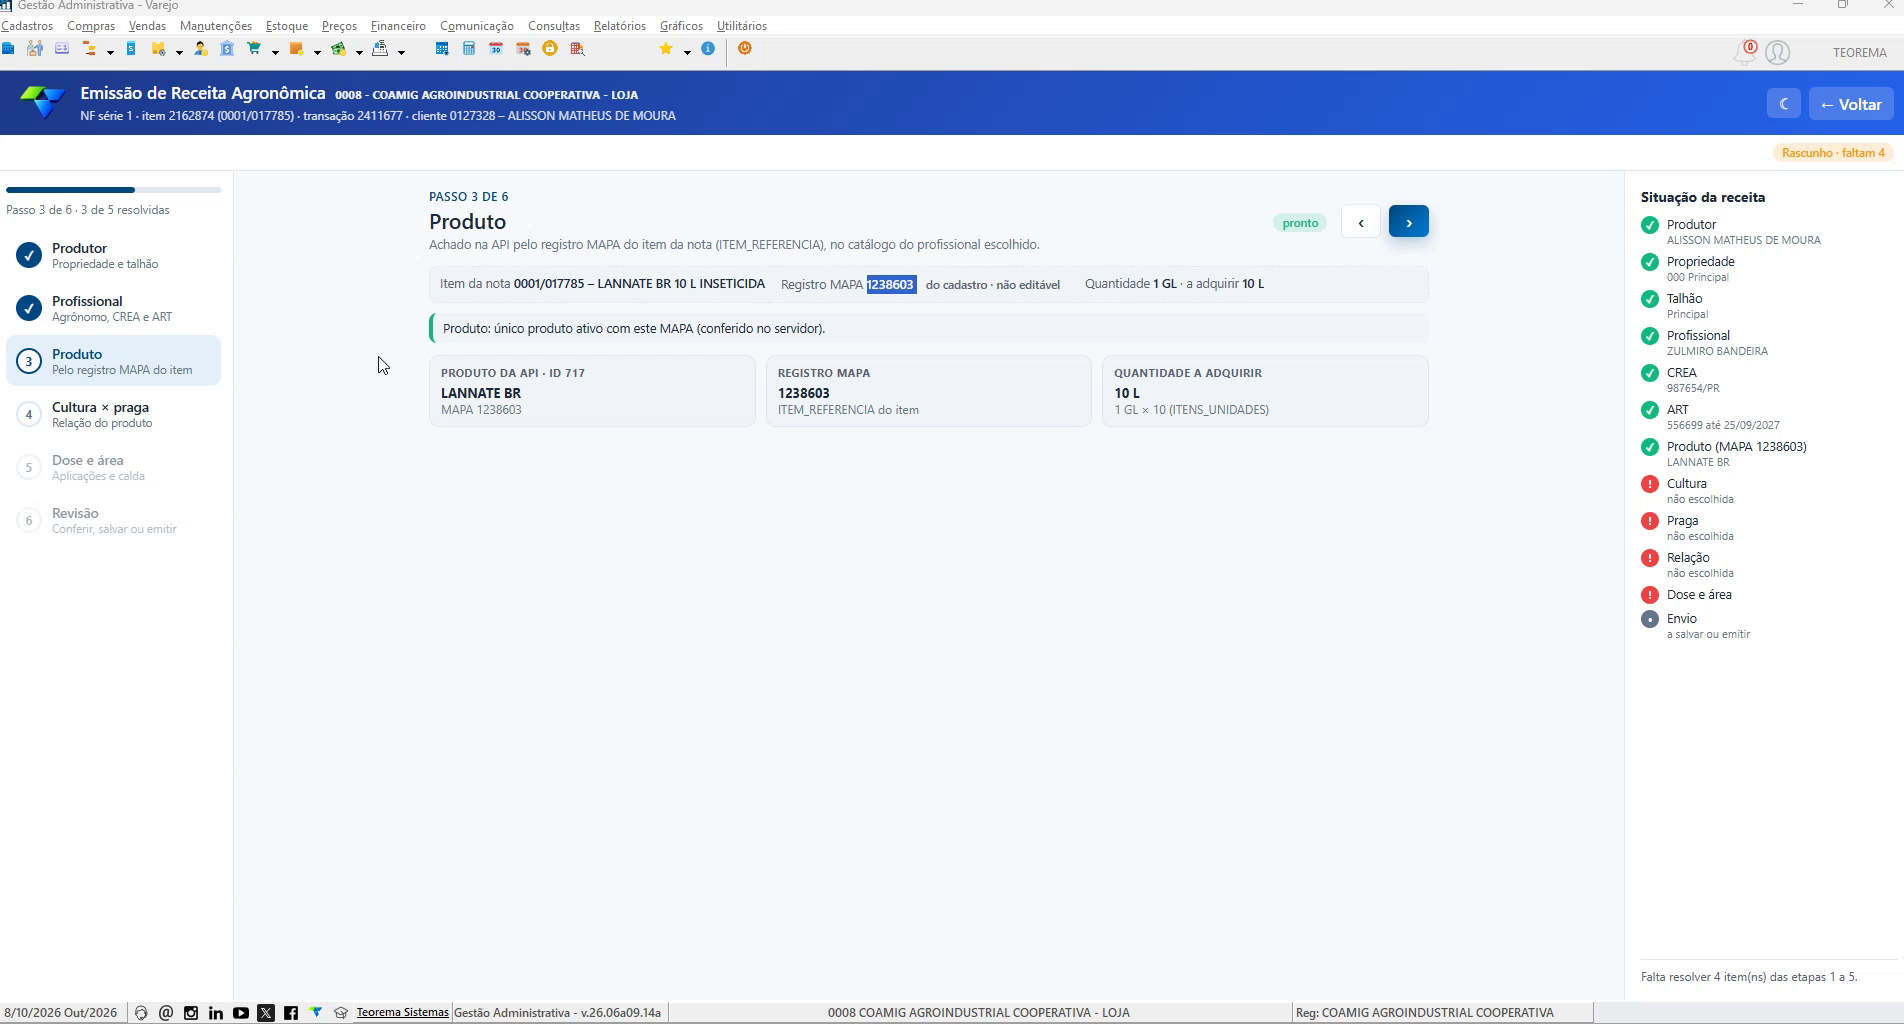This screenshot has width=1904, height=1024.
Task: Click the LANNATE BR product card
Action: click(592, 391)
